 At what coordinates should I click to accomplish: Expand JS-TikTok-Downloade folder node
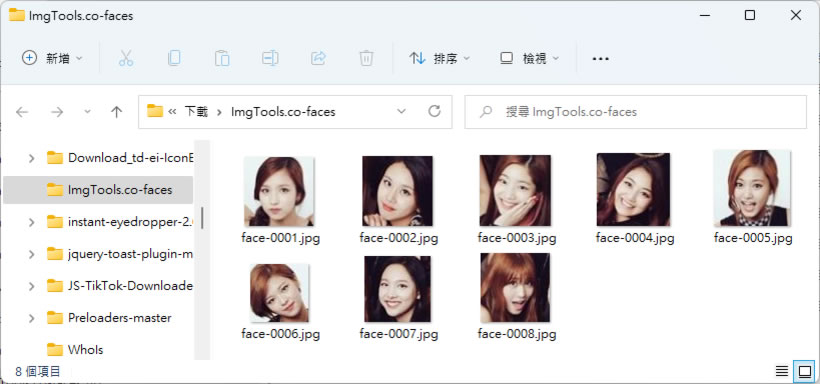click(31, 286)
